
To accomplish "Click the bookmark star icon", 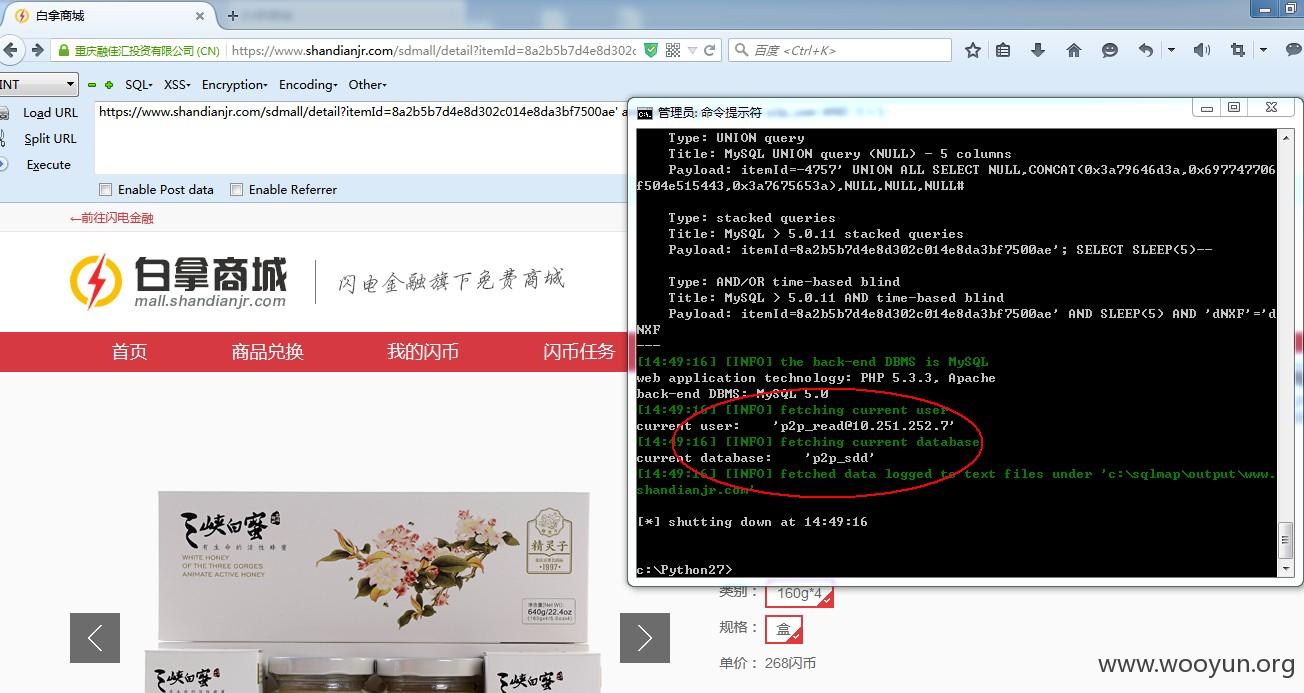I will coord(973,50).
